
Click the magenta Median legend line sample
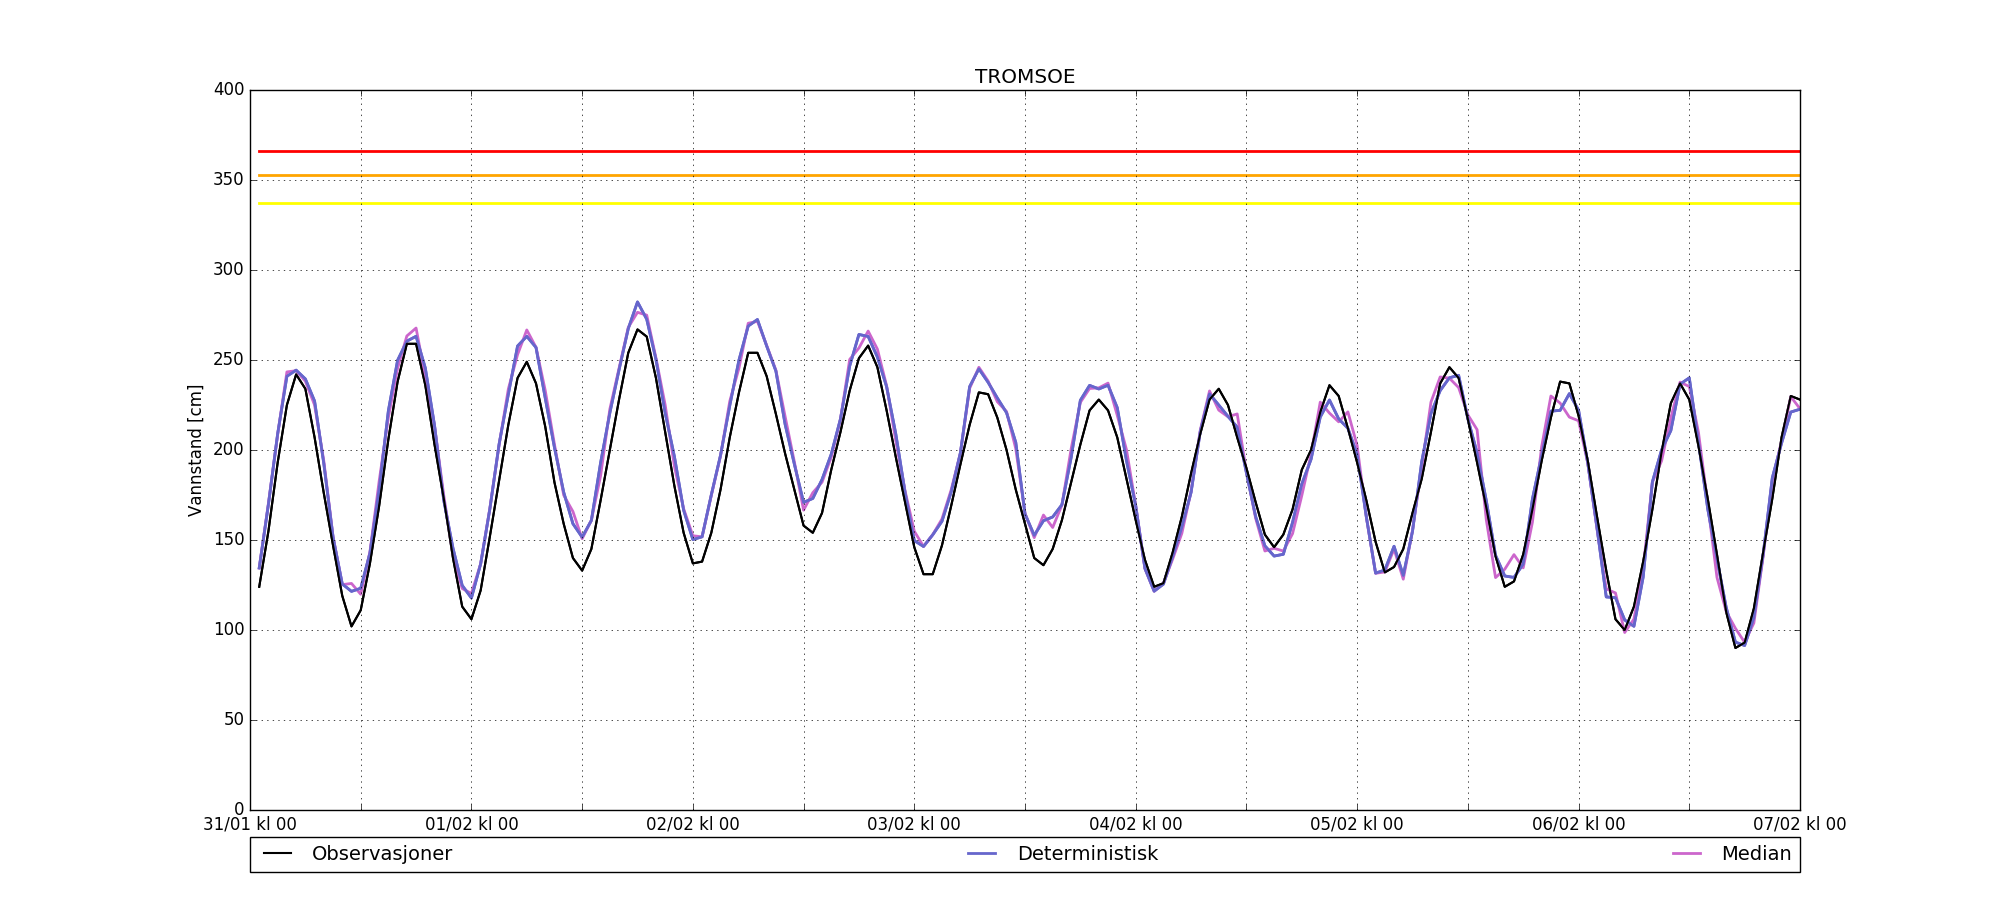1687,854
